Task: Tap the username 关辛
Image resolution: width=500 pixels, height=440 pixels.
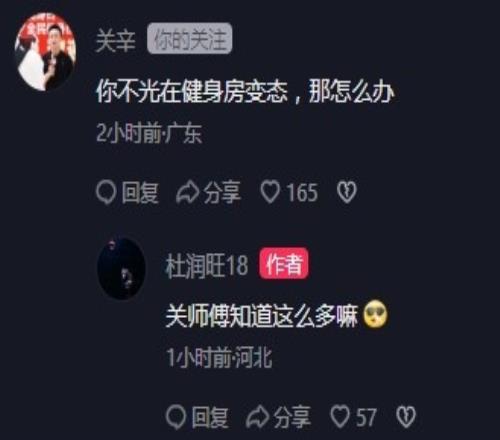Action: pyautogui.click(x=115, y=41)
